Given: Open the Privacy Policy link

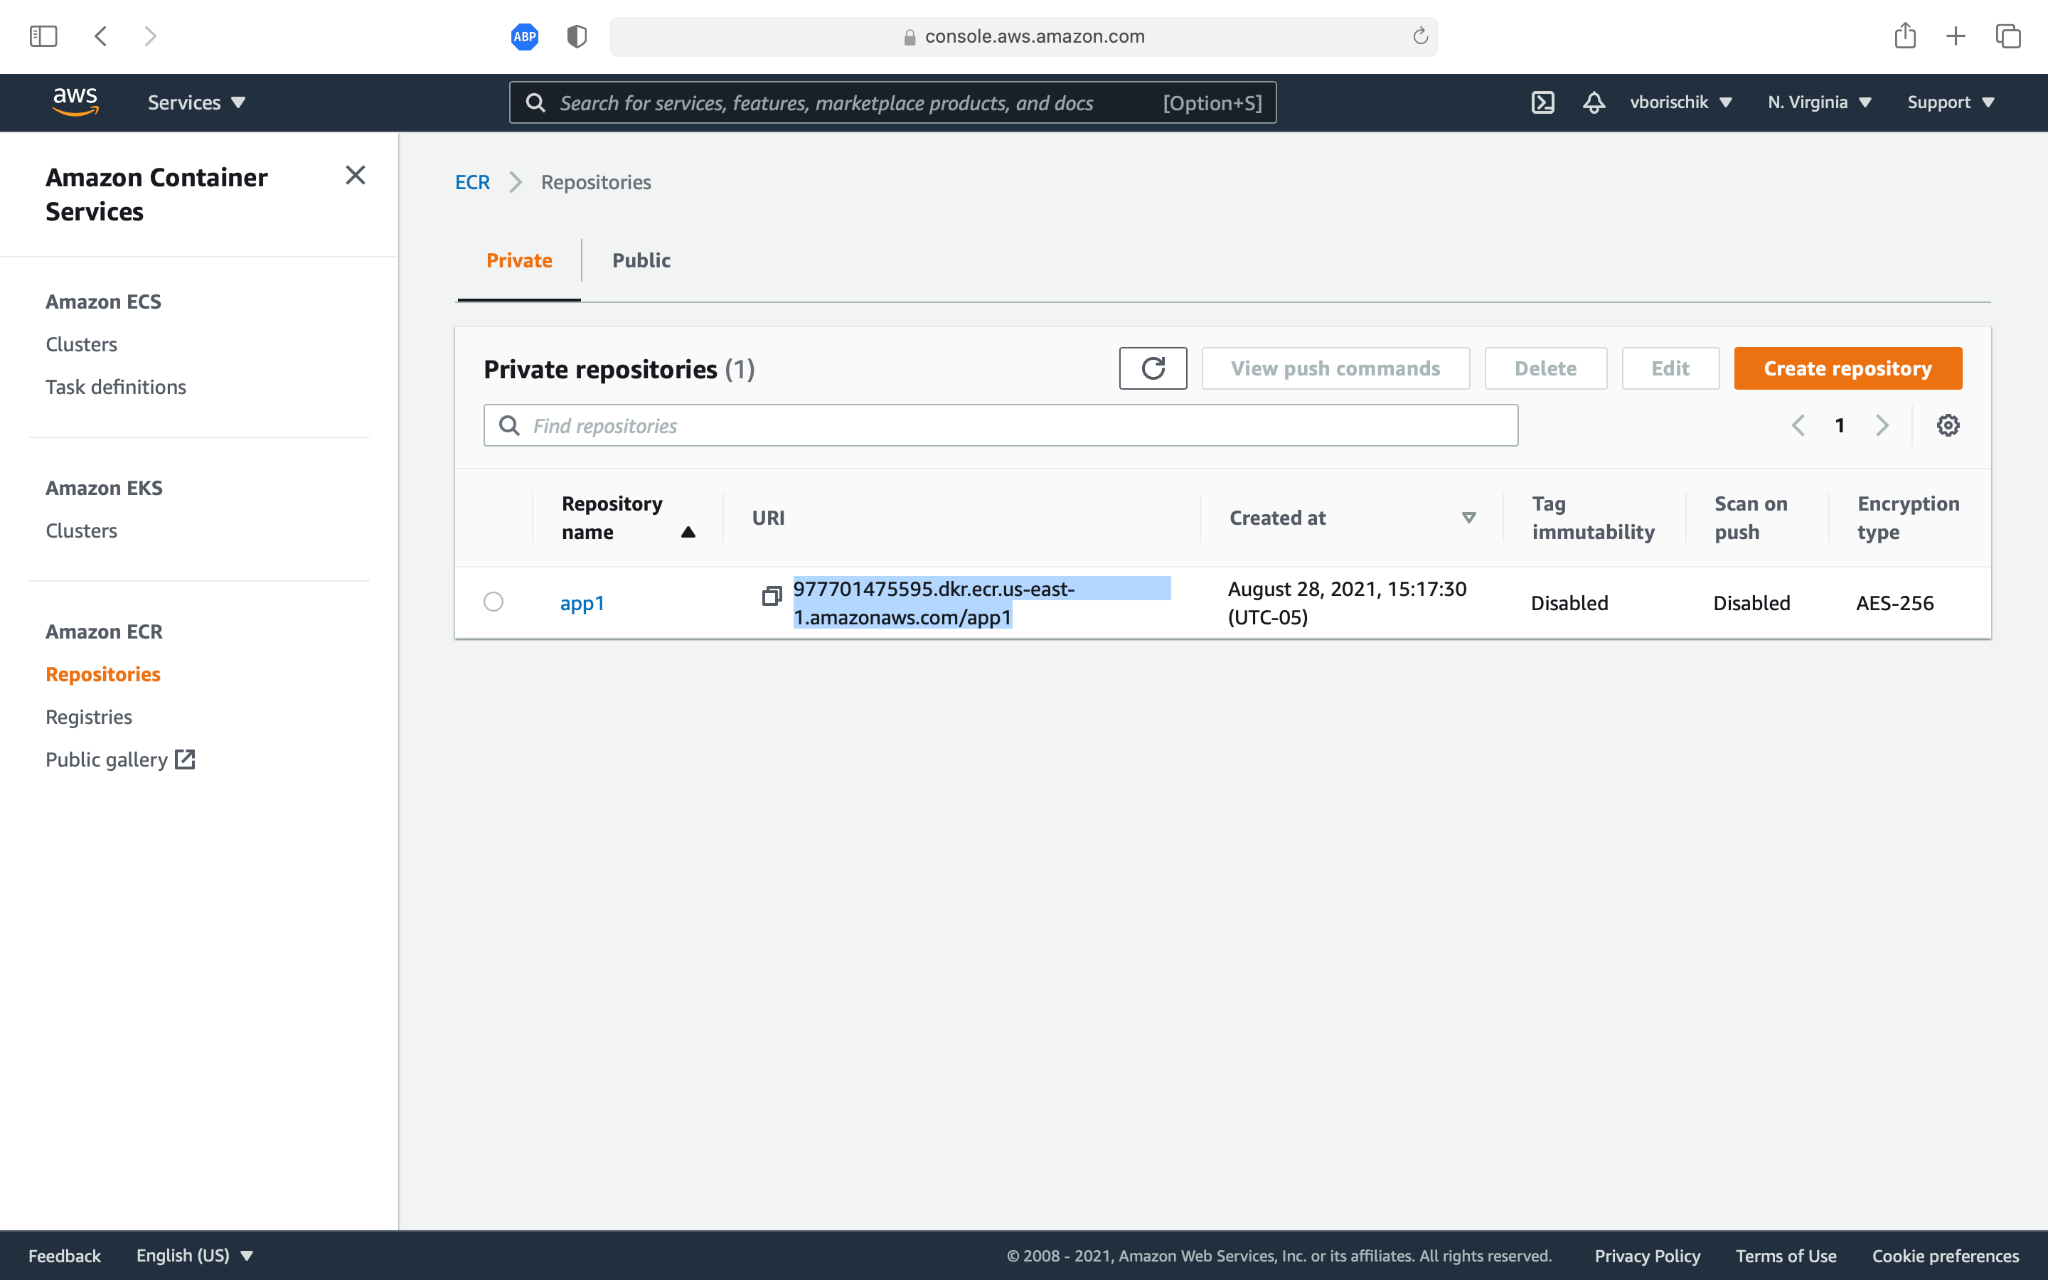Looking at the screenshot, I should [x=1647, y=1256].
